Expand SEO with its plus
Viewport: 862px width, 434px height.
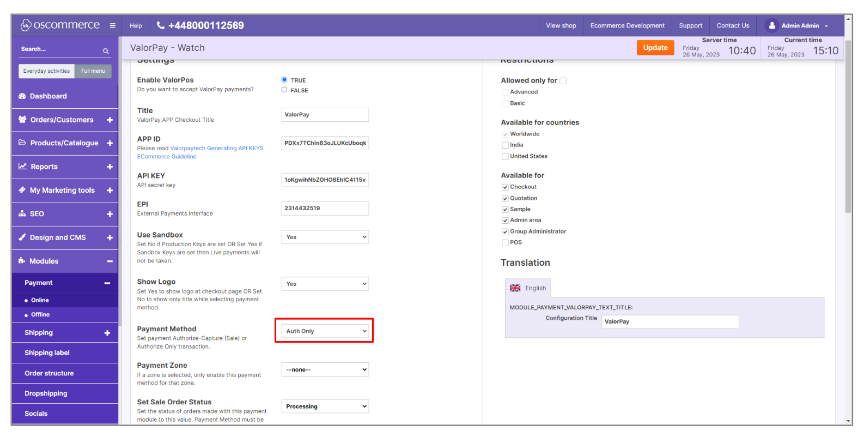coord(110,214)
